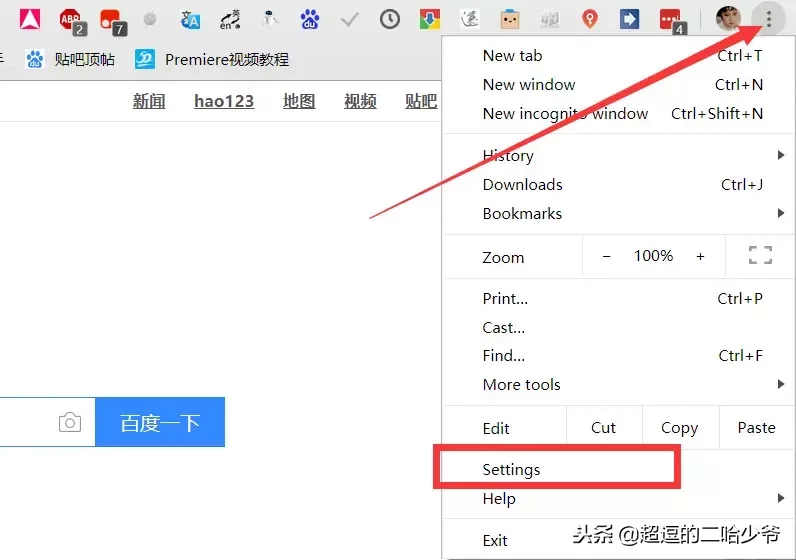
Task: Choose Exit from the menu
Action: click(x=618, y=540)
